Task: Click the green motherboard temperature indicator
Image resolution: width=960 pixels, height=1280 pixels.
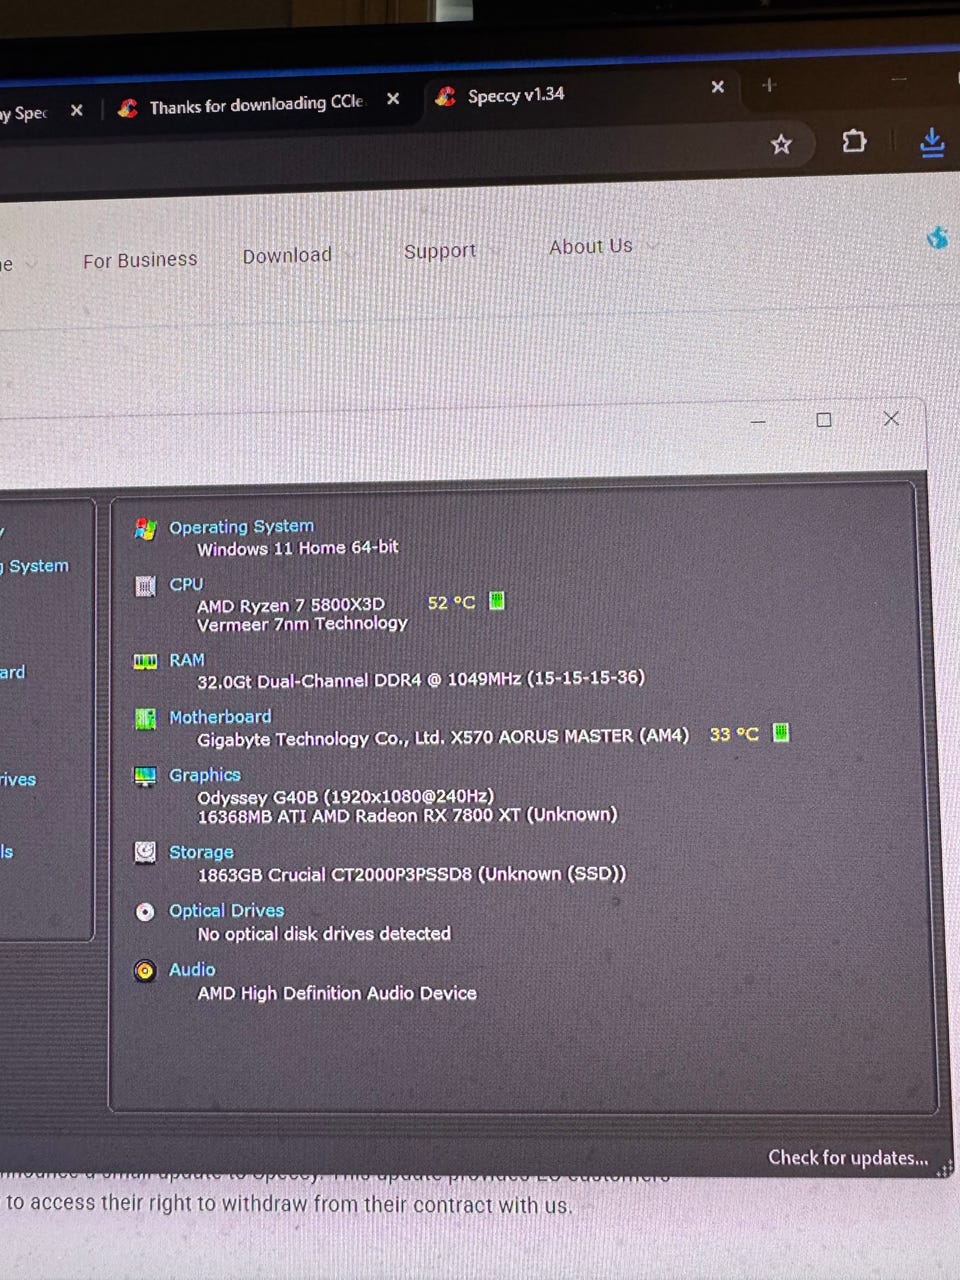Action: coord(781,733)
